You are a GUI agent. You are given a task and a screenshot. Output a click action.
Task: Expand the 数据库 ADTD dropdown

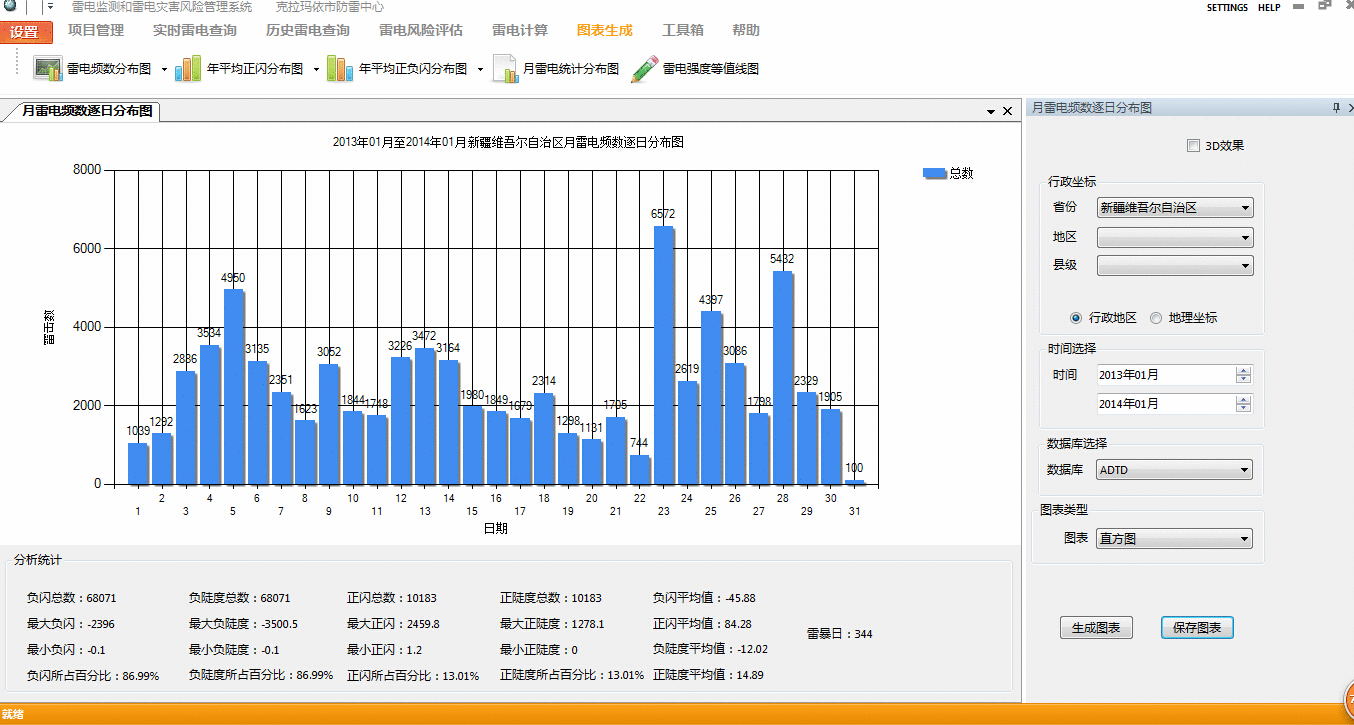point(1175,470)
